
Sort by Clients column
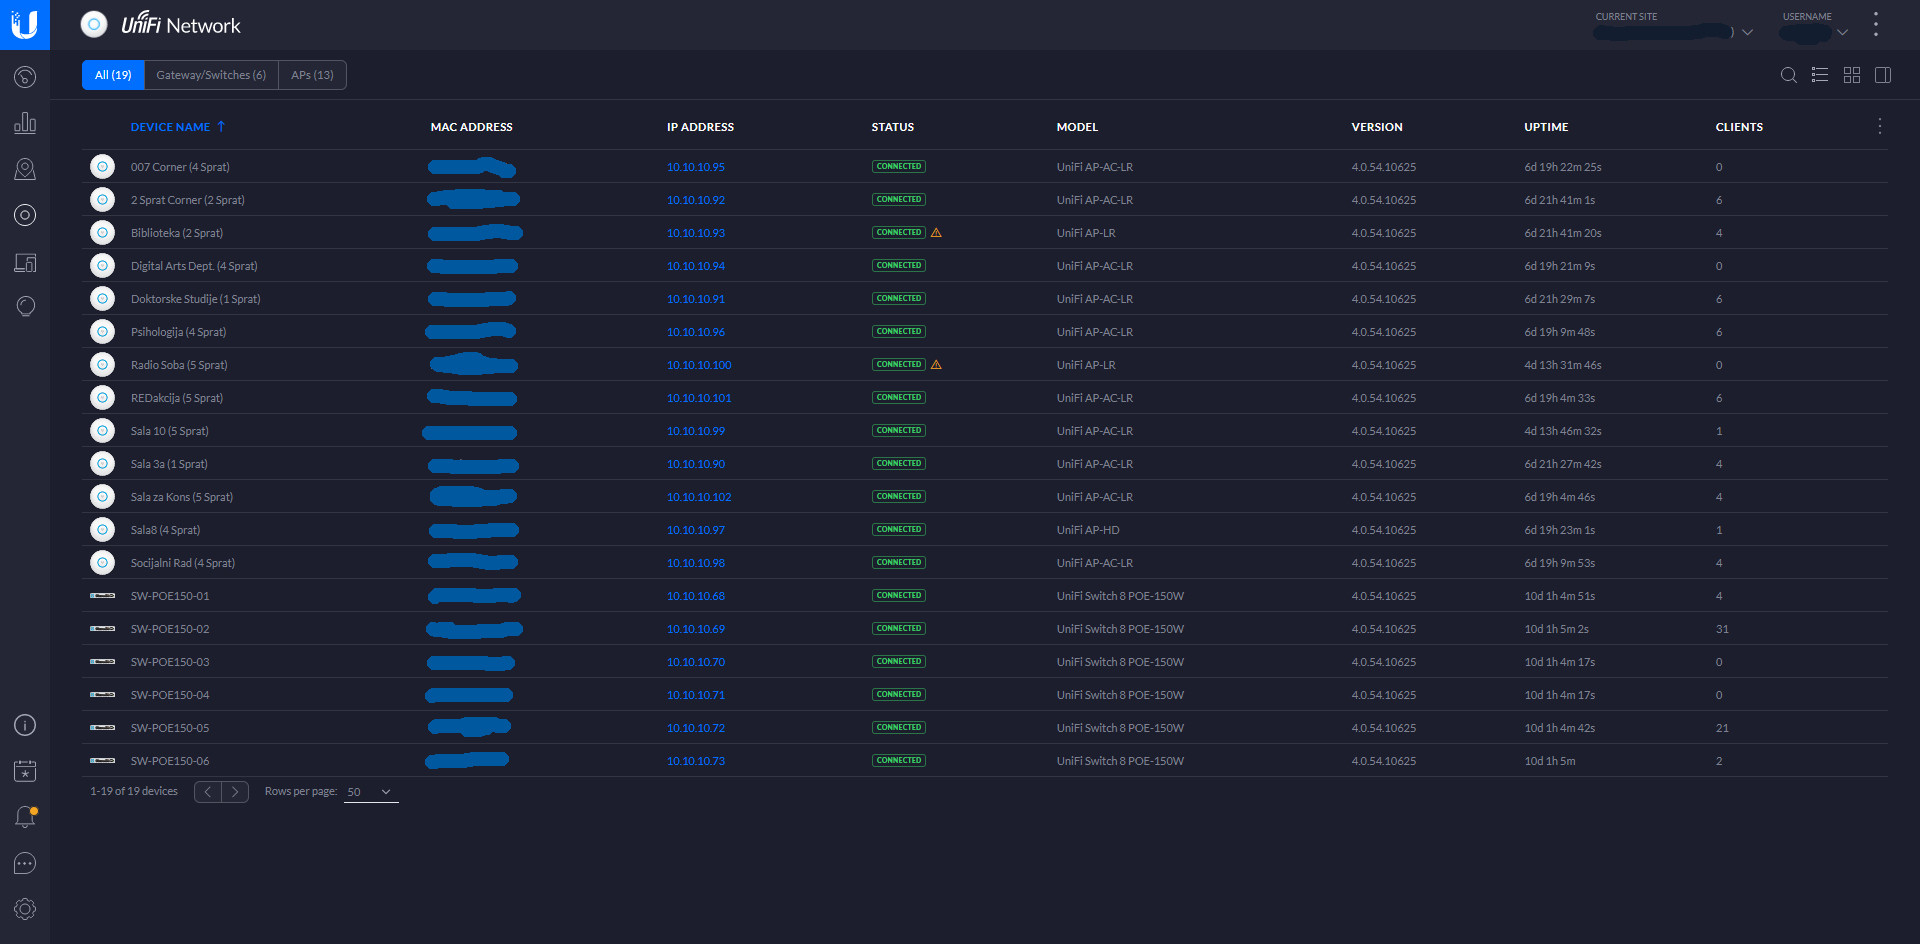click(x=1739, y=127)
